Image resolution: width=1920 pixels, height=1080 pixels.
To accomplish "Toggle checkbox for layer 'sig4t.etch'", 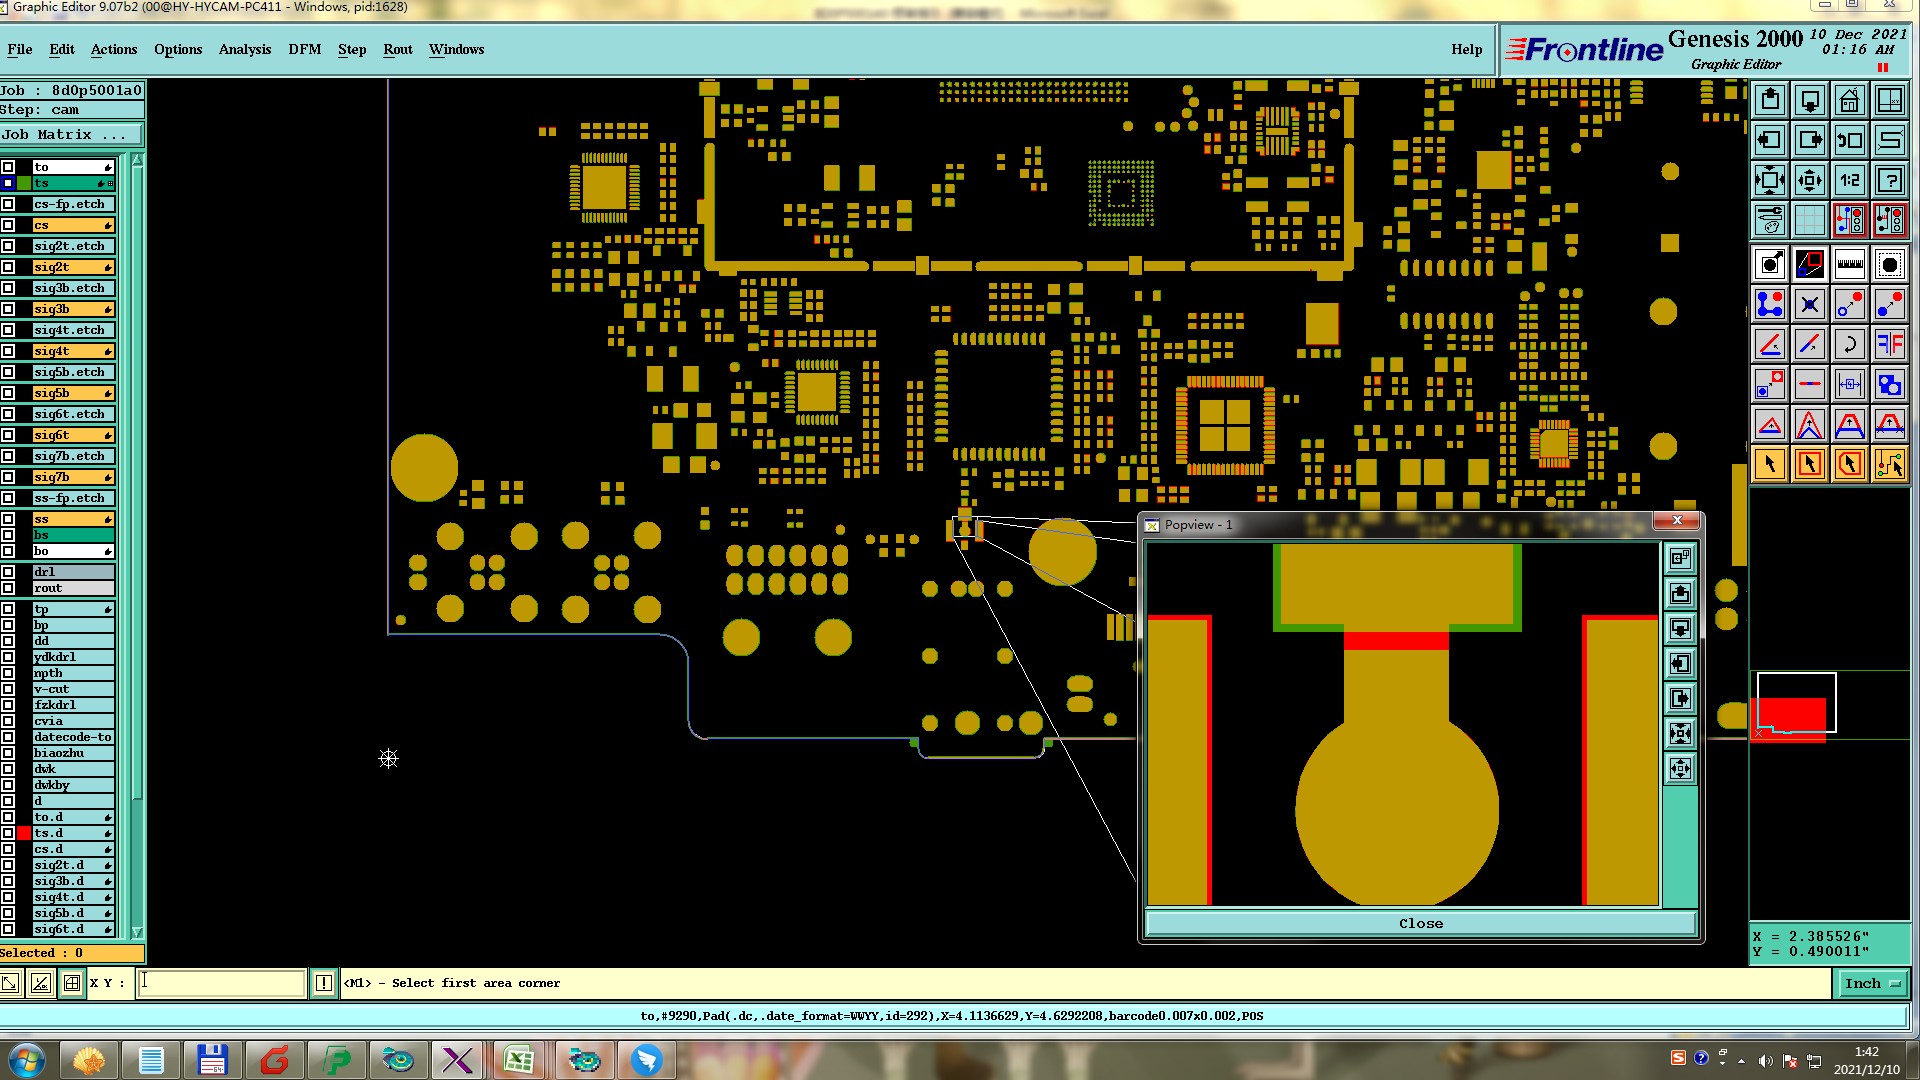I will [x=8, y=330].
